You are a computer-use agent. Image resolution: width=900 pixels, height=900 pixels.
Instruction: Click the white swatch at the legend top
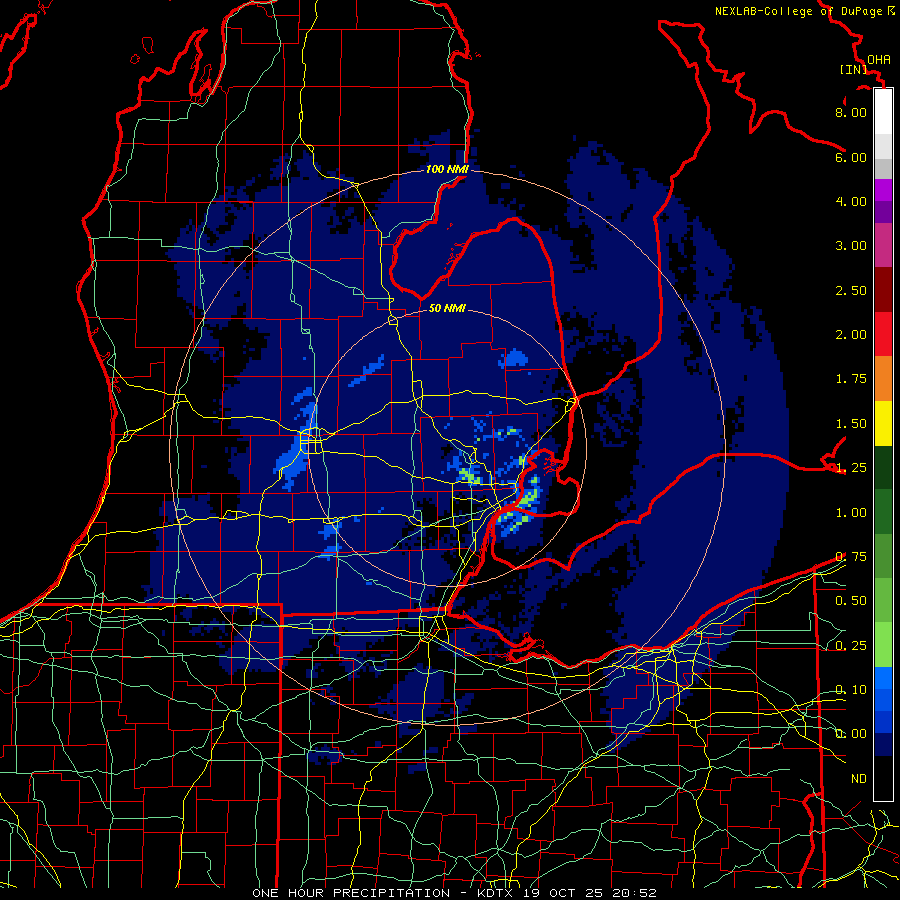(883, 112)
